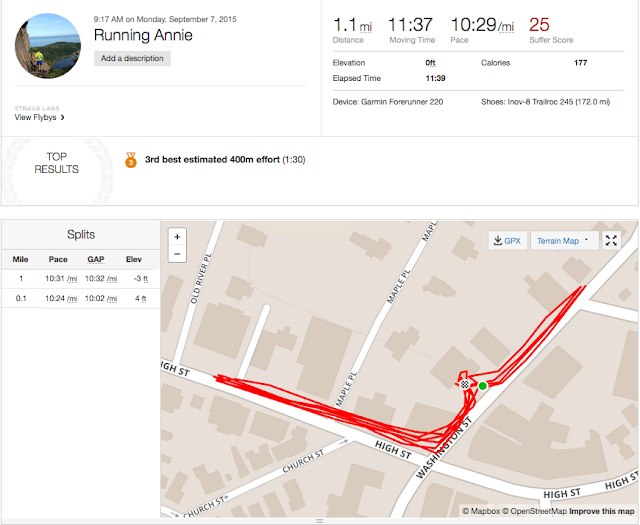This screenshot has height=525, width=640.
Task: Add a description to the activity
Action: click(133, 59)
